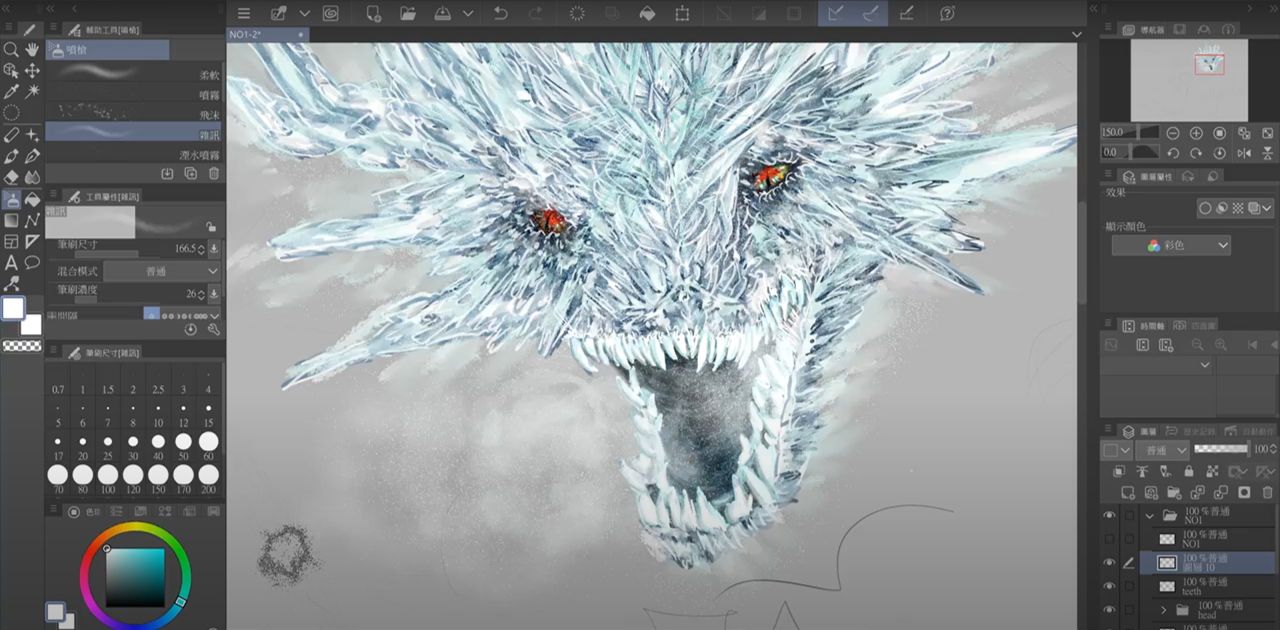
Task: Select the Eraser tool
Action: coord(11,177)
